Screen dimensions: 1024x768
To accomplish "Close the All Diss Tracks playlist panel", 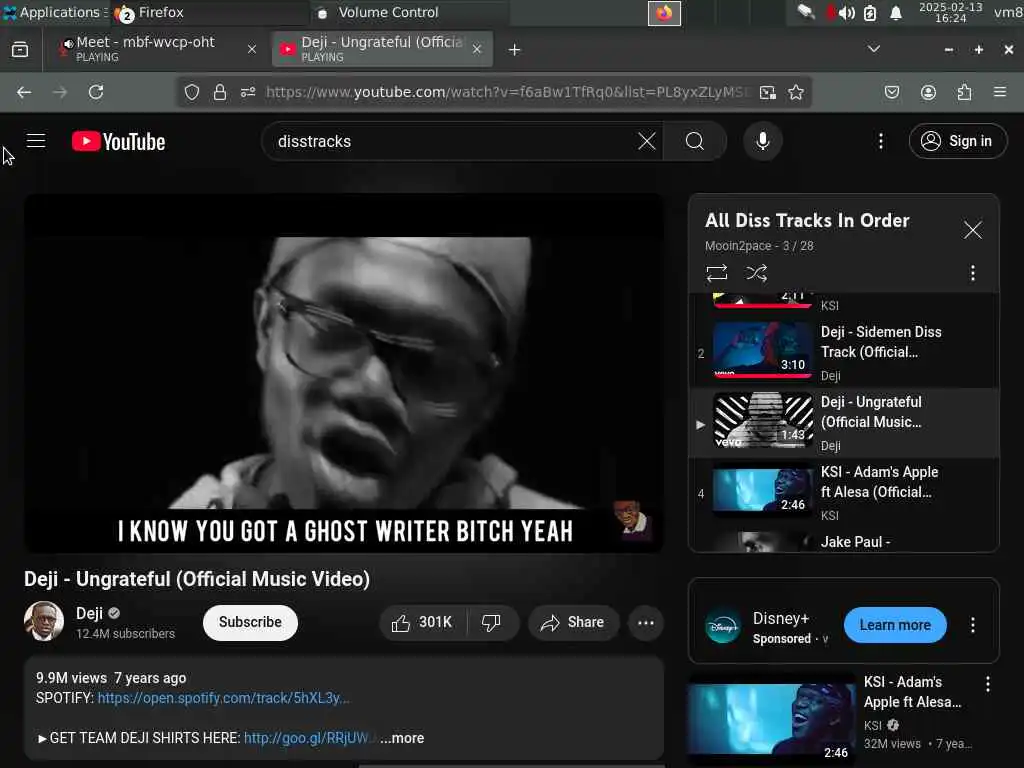I will 972,229.
